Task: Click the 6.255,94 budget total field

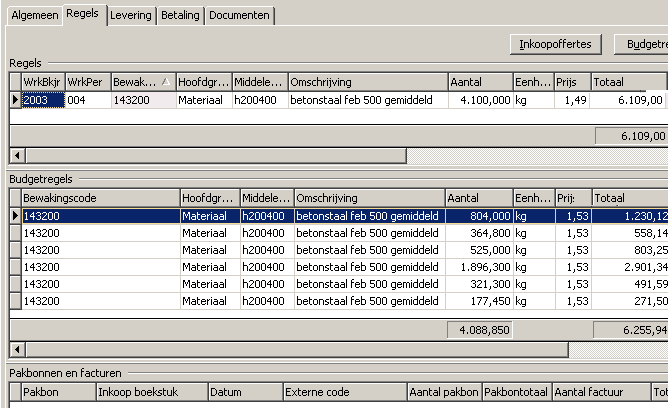Action: pos(631,330)
